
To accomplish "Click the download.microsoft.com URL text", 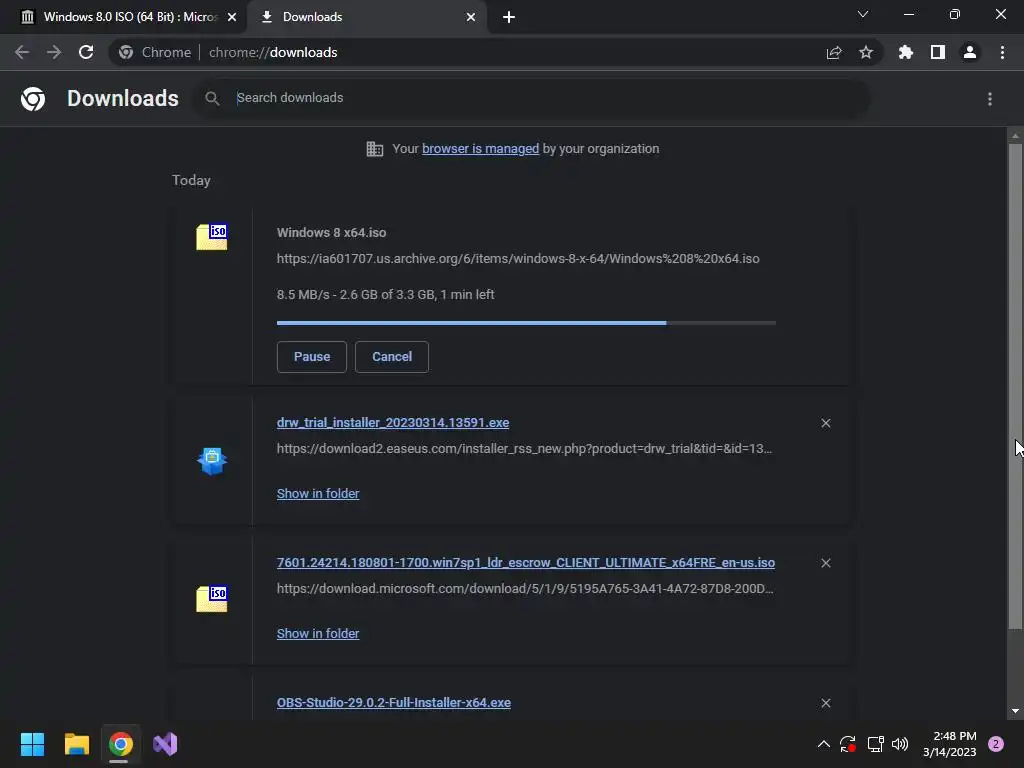I will [x=524, y=588].
